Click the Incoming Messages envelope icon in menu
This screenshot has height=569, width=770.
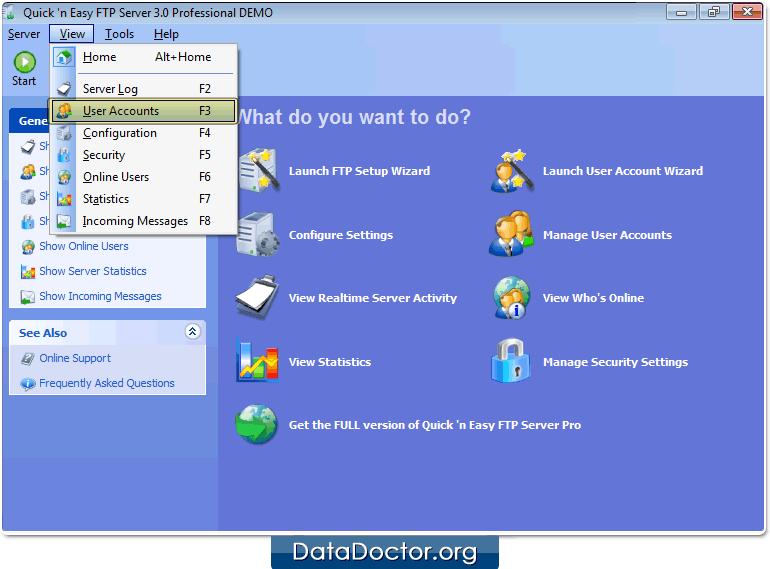point(64,221)
